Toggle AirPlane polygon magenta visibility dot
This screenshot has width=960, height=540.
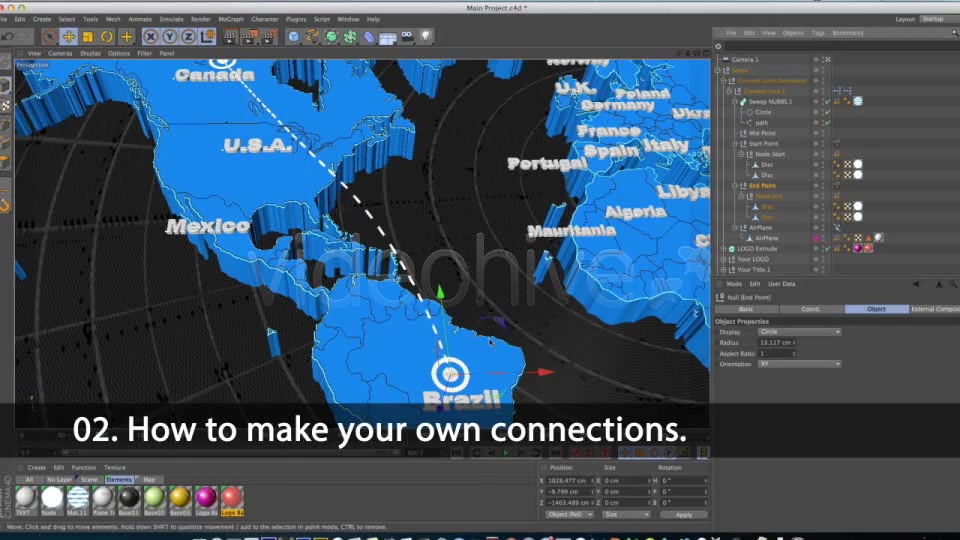click(x=816, y=238)
